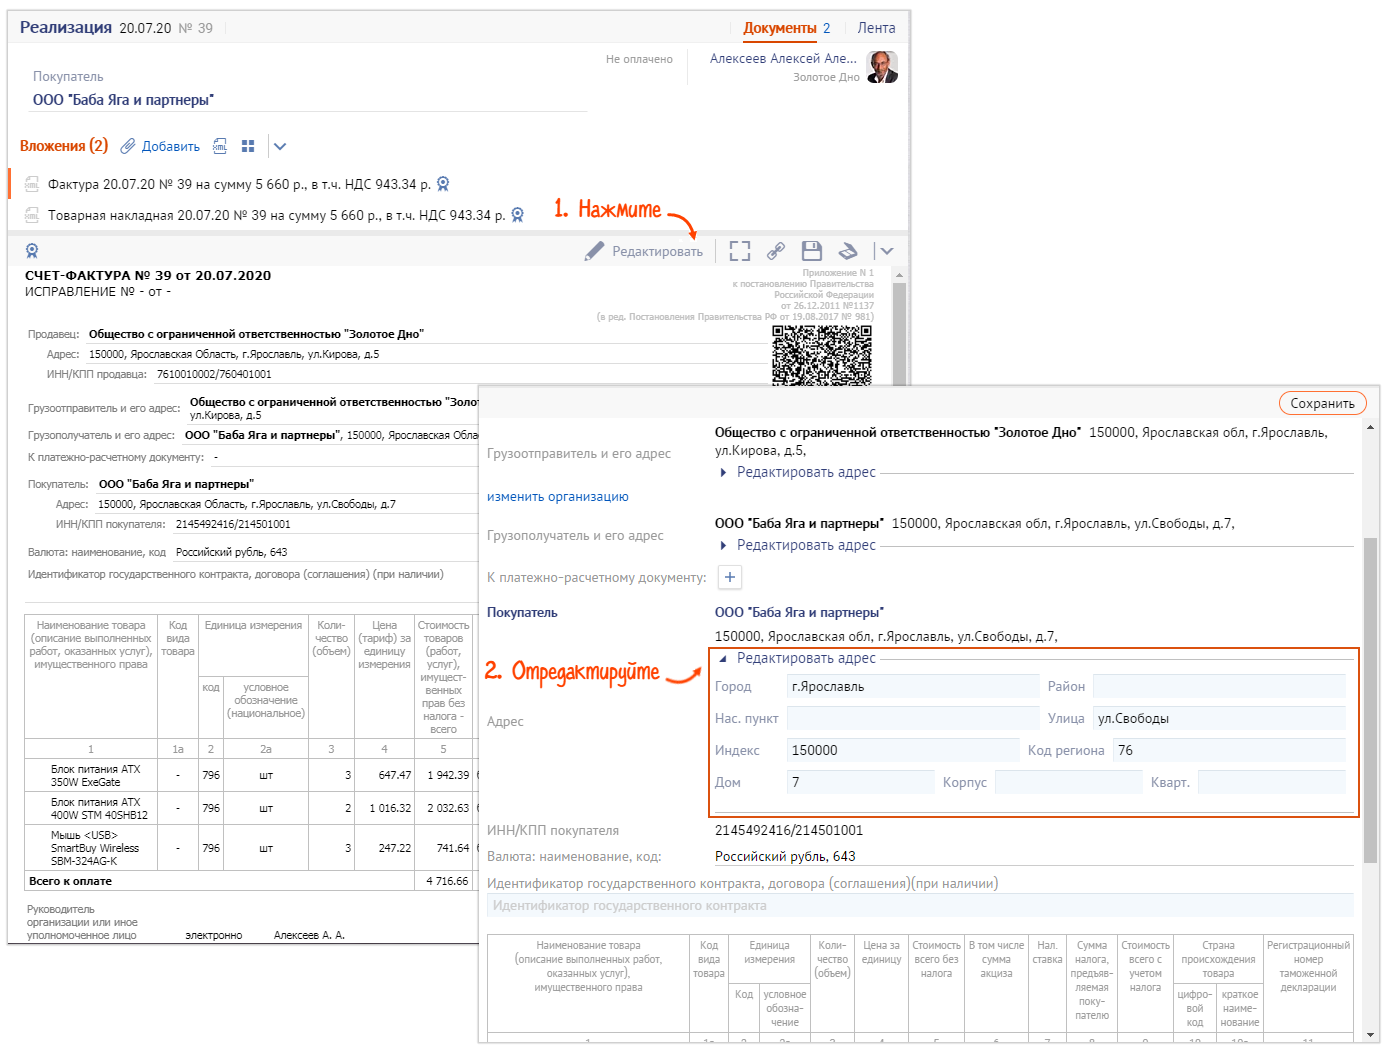Open the Документы tab
This screenshot has width=1391, height=1052.
pyautogui.click(x=779, y=28)
